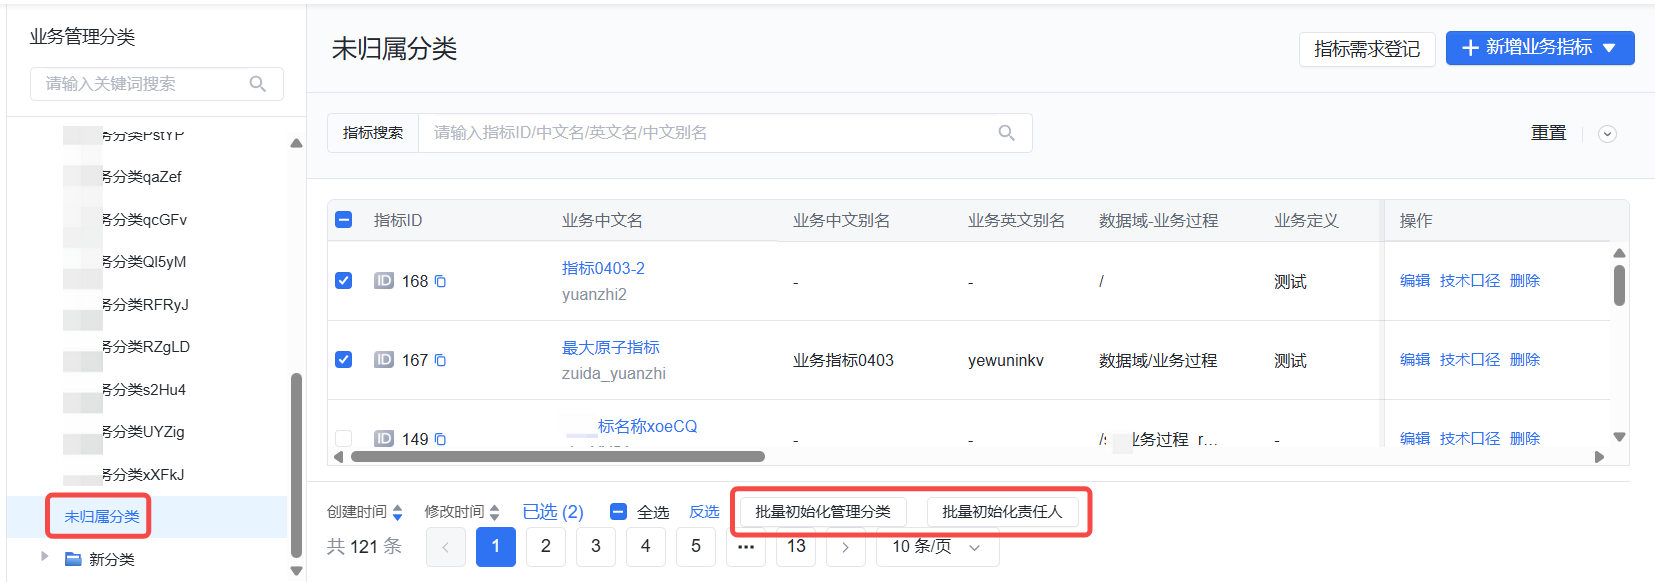Screen dimensions: 1655x582
Task: Select category ending qcGFv
Action: coord(144,220)
